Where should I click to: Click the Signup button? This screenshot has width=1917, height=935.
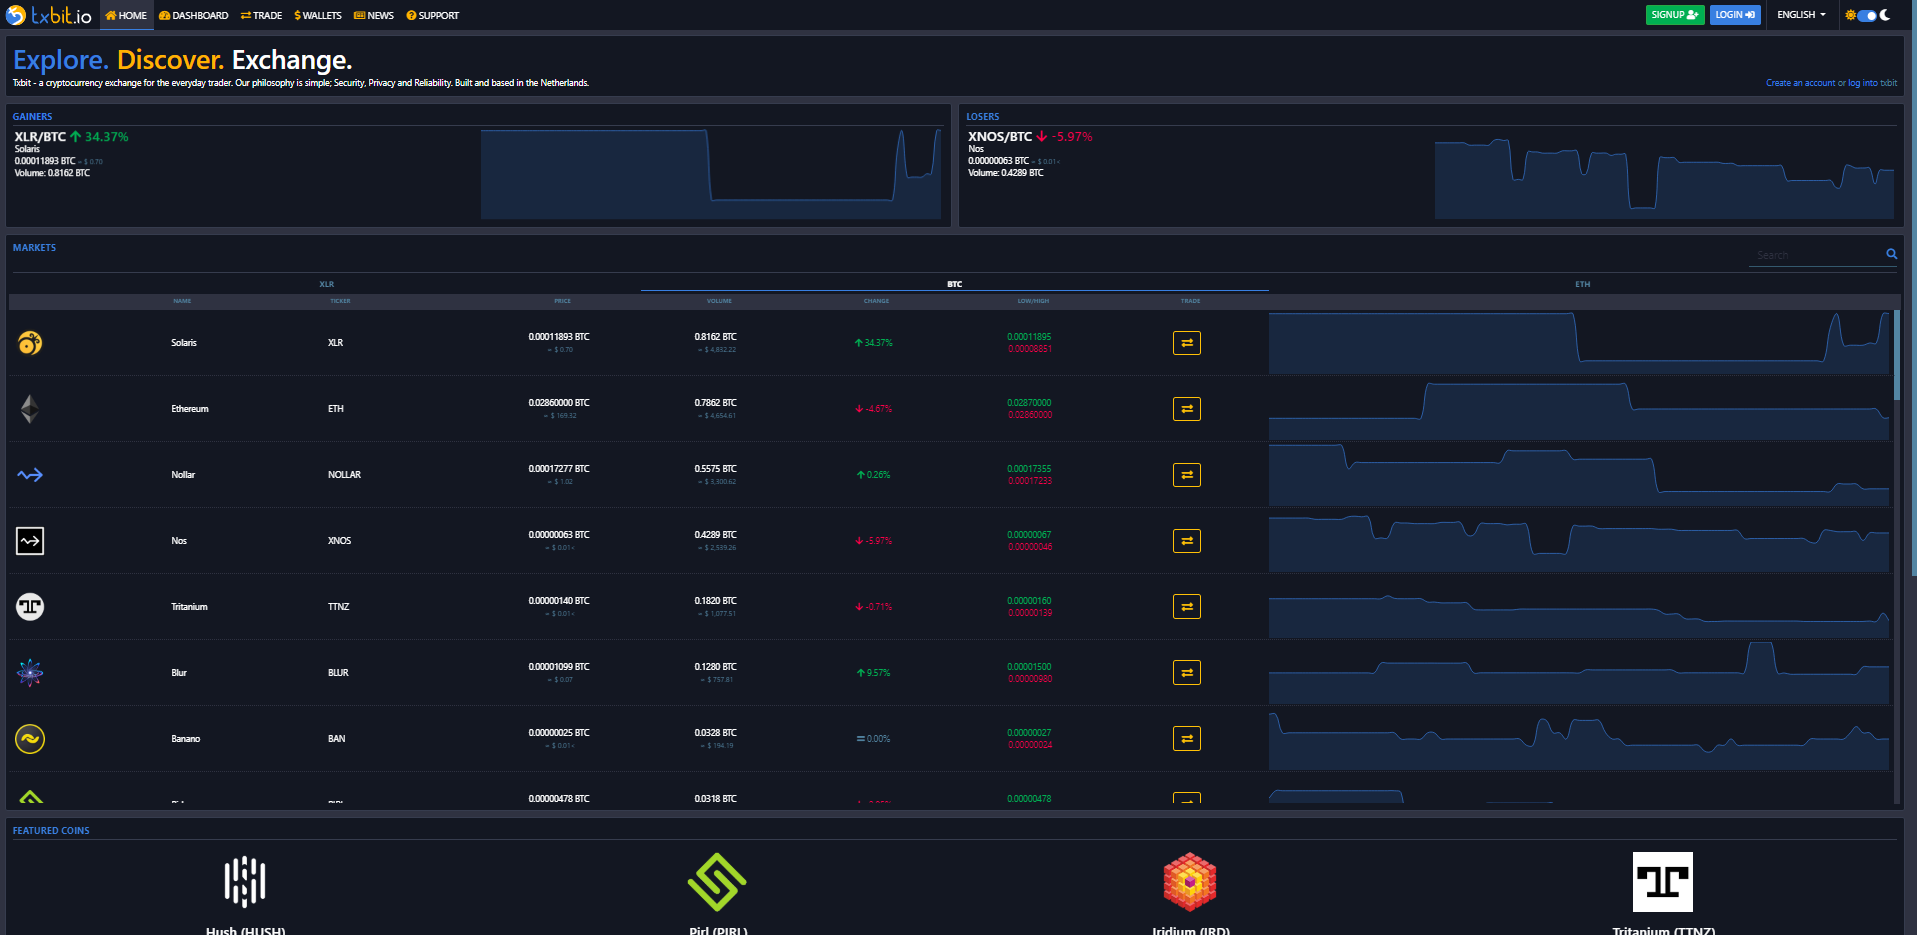coord(1675,15)
